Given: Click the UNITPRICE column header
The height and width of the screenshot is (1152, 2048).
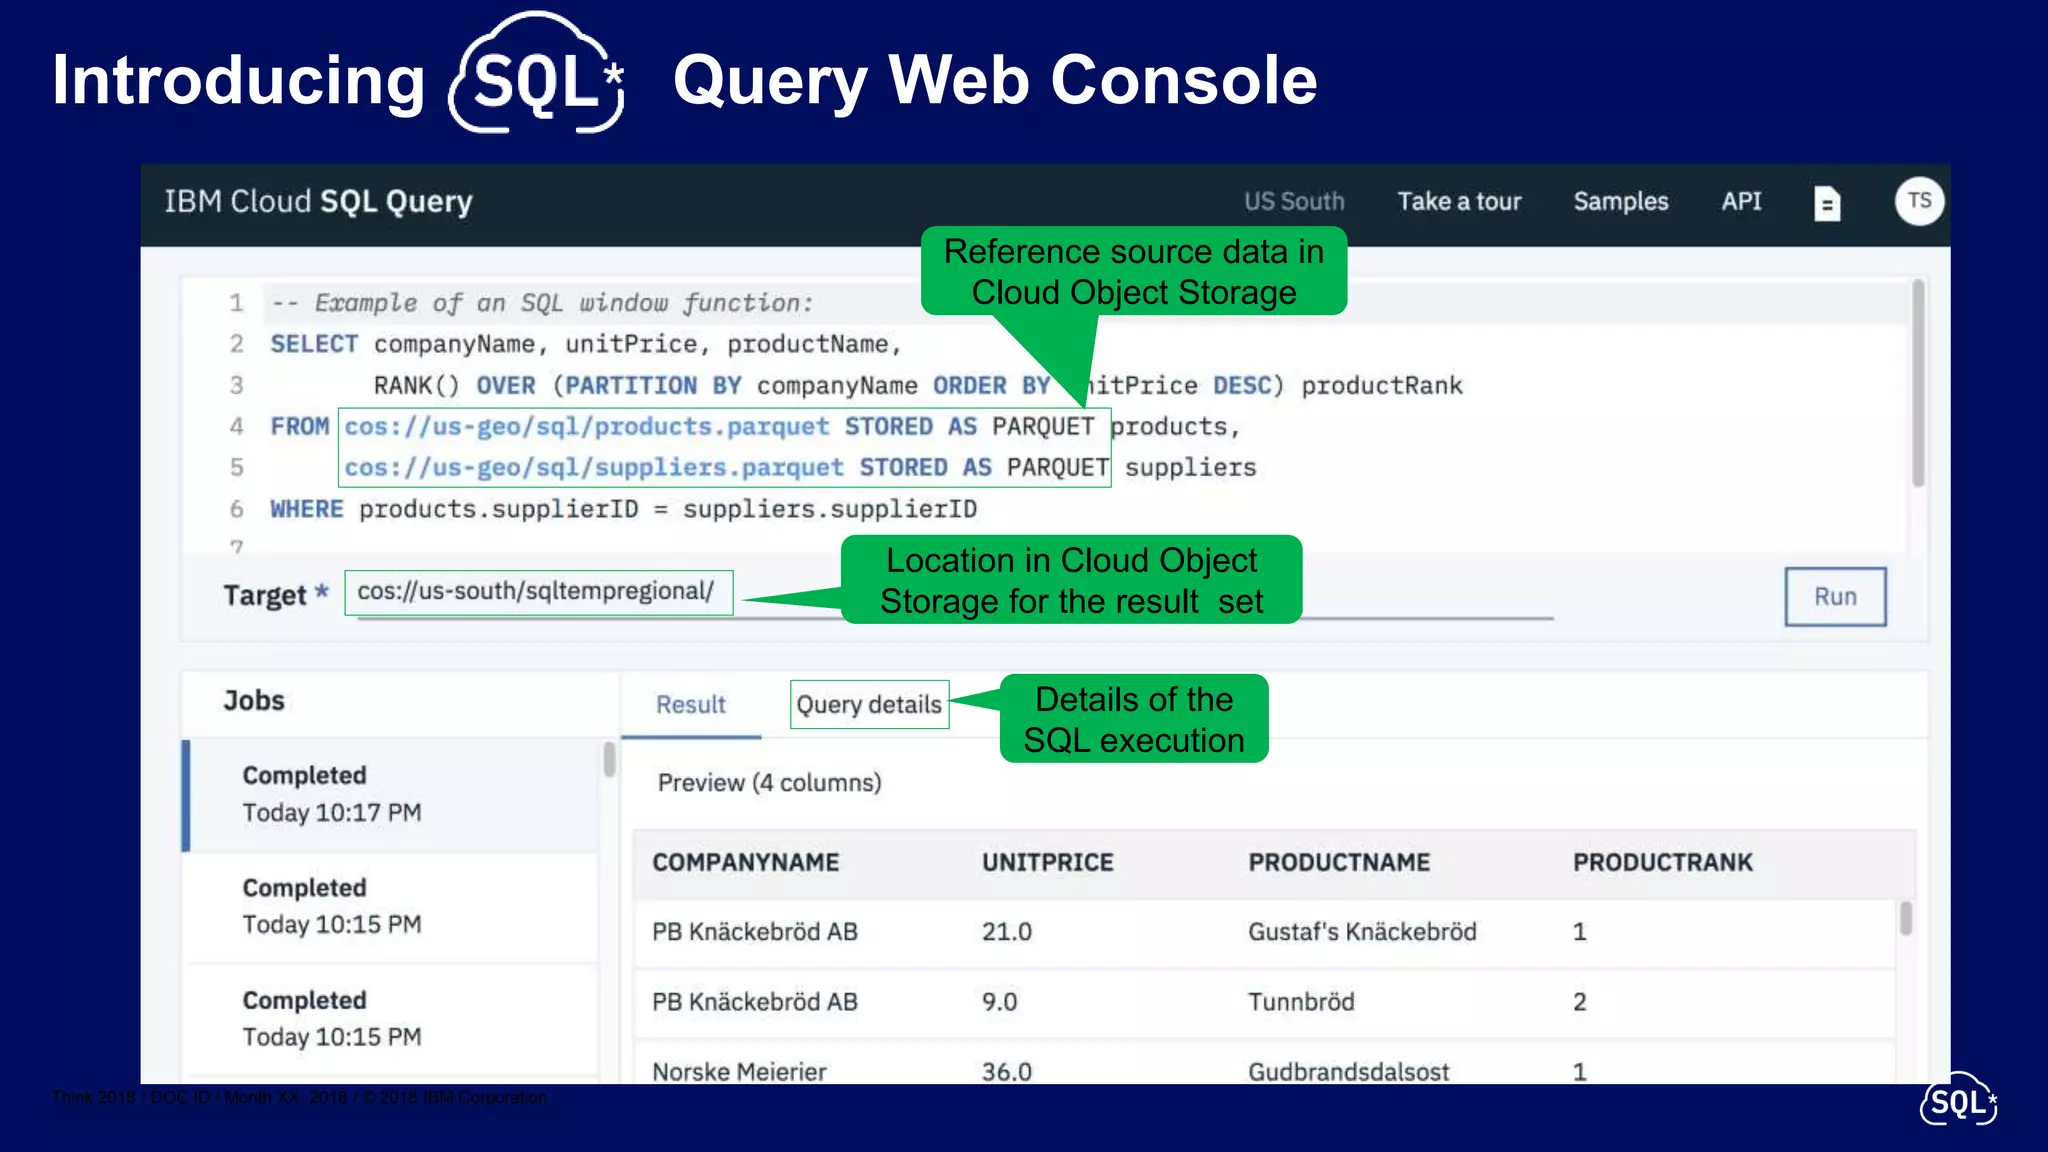Looking at the screenshot, I should tap(1047, 863).
